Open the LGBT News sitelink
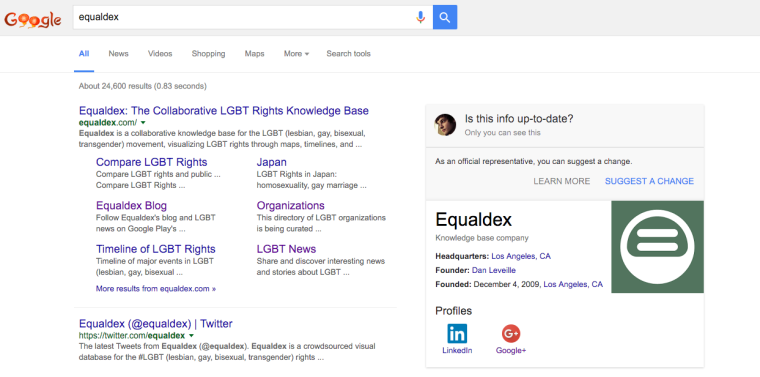The height and width of the screenshot is (377, 760). coord(286,249)
